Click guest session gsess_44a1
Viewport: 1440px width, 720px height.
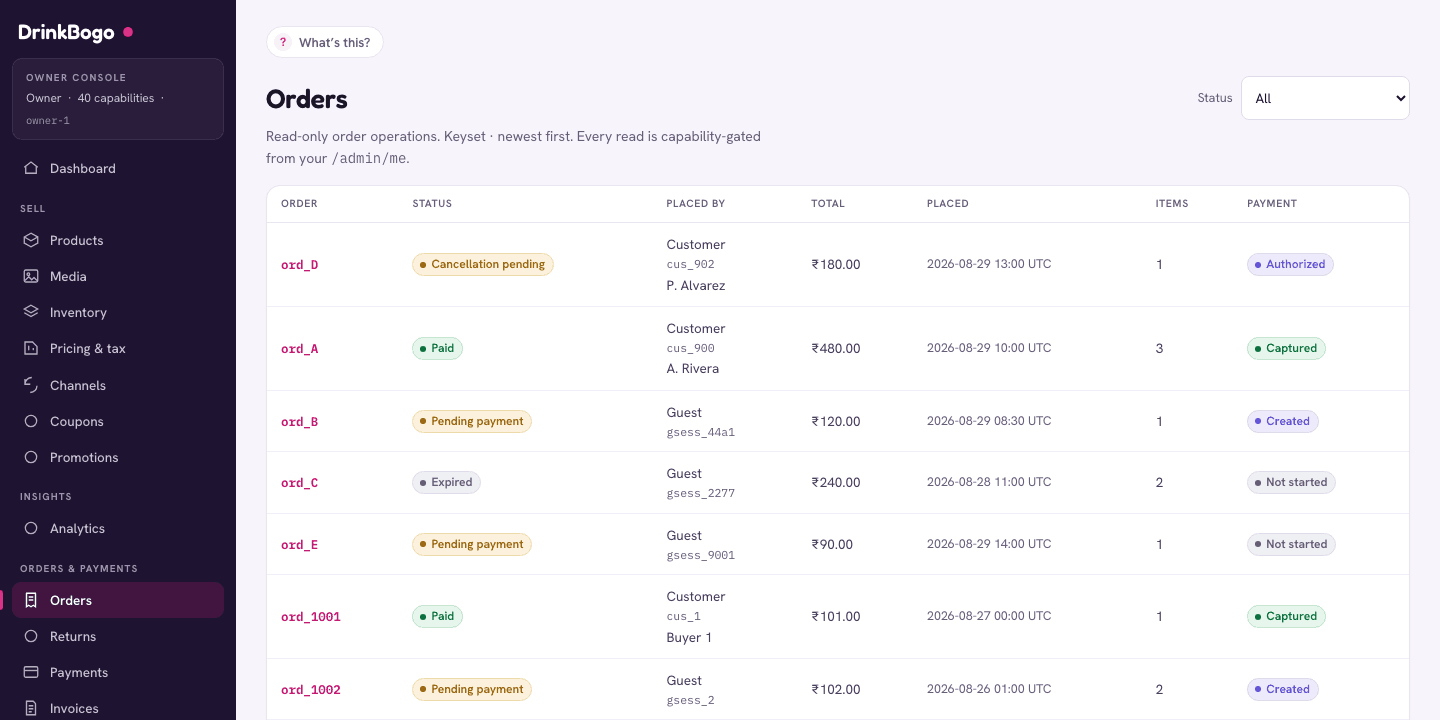701,433
